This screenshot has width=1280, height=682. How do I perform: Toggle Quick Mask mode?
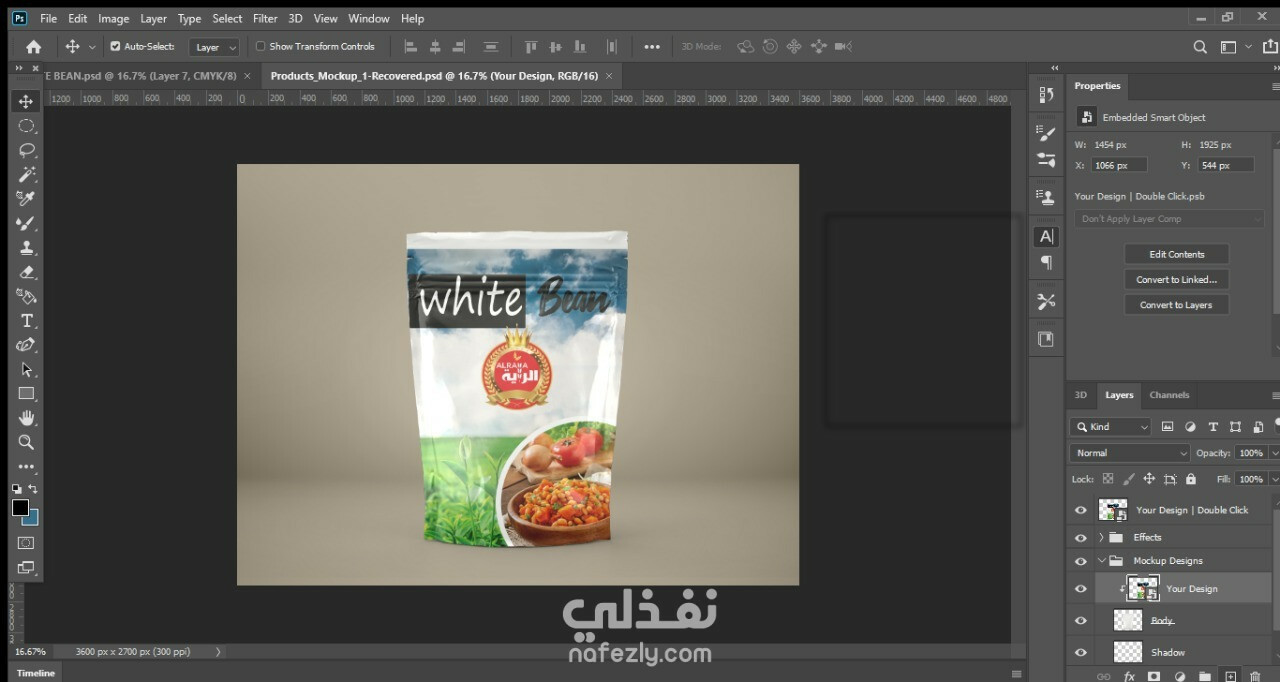click(x=26, y=543)
